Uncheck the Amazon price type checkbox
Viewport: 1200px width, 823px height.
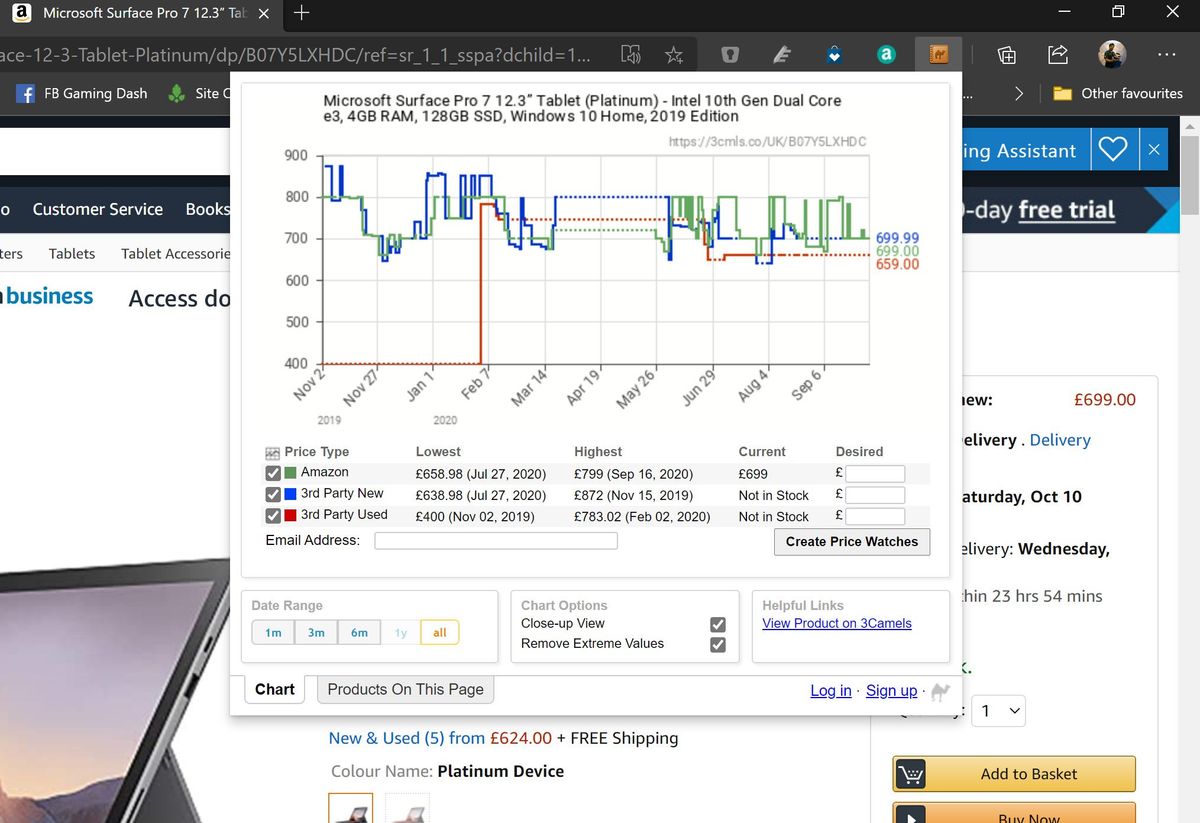coord(273,473)
